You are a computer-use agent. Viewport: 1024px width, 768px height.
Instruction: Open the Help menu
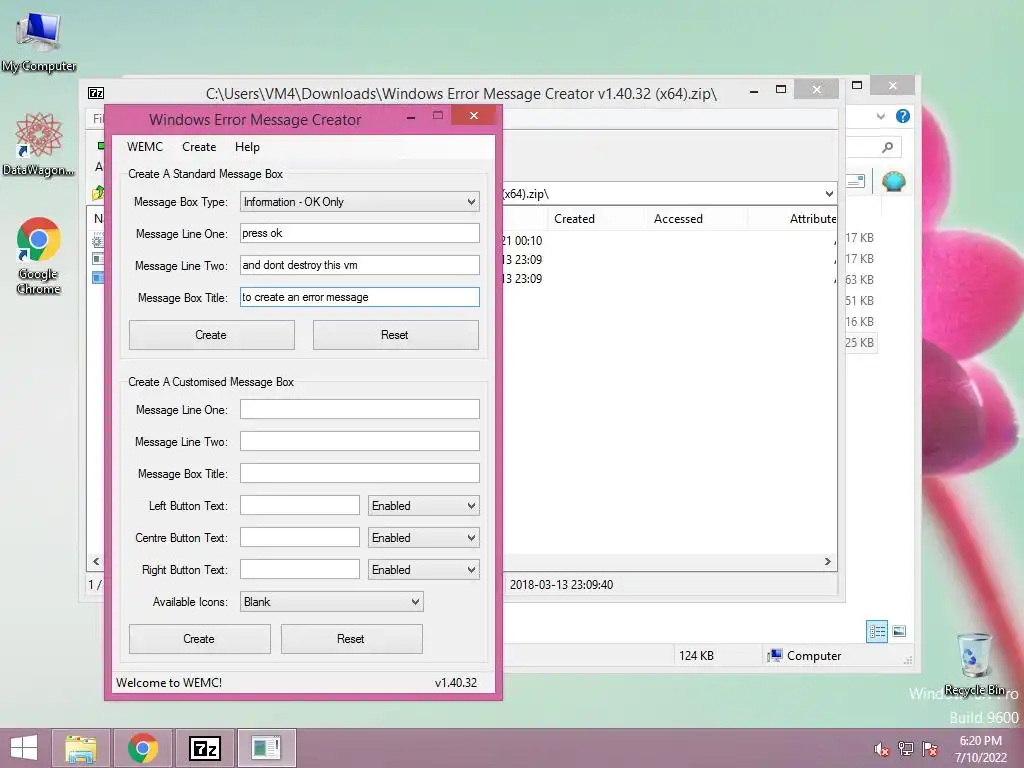(x=248, y=147)
